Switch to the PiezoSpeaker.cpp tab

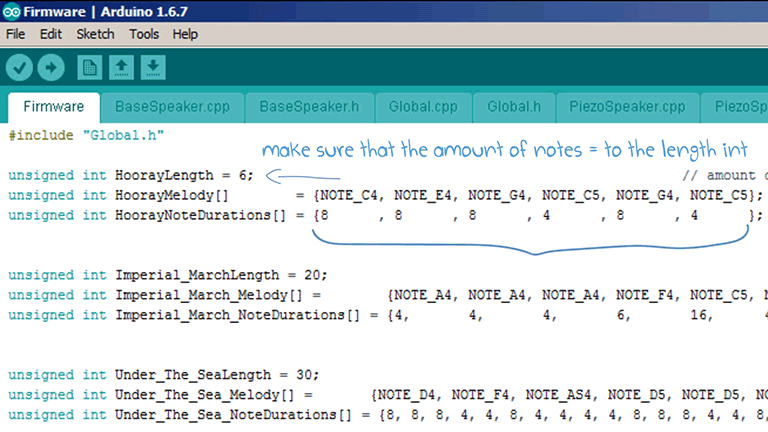(627, 107)
